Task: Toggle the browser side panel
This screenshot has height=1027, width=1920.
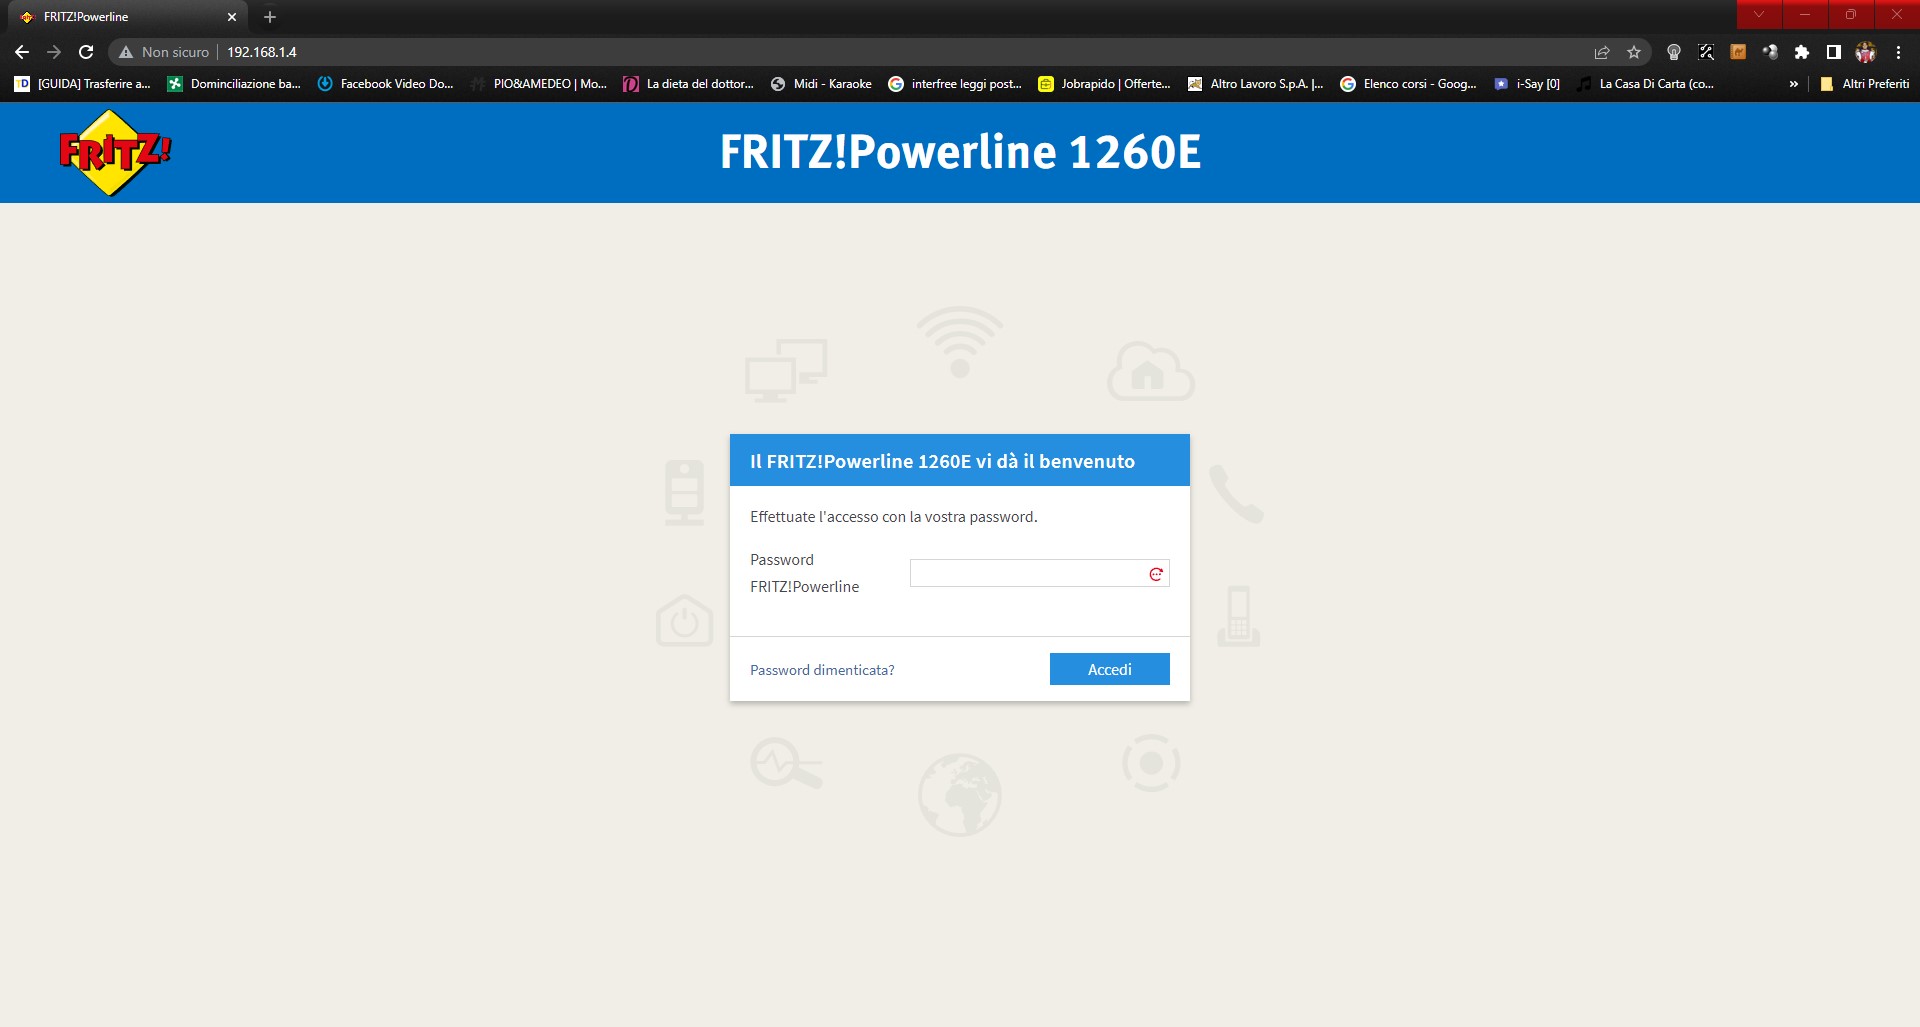Action: (x=1834, y=52)
